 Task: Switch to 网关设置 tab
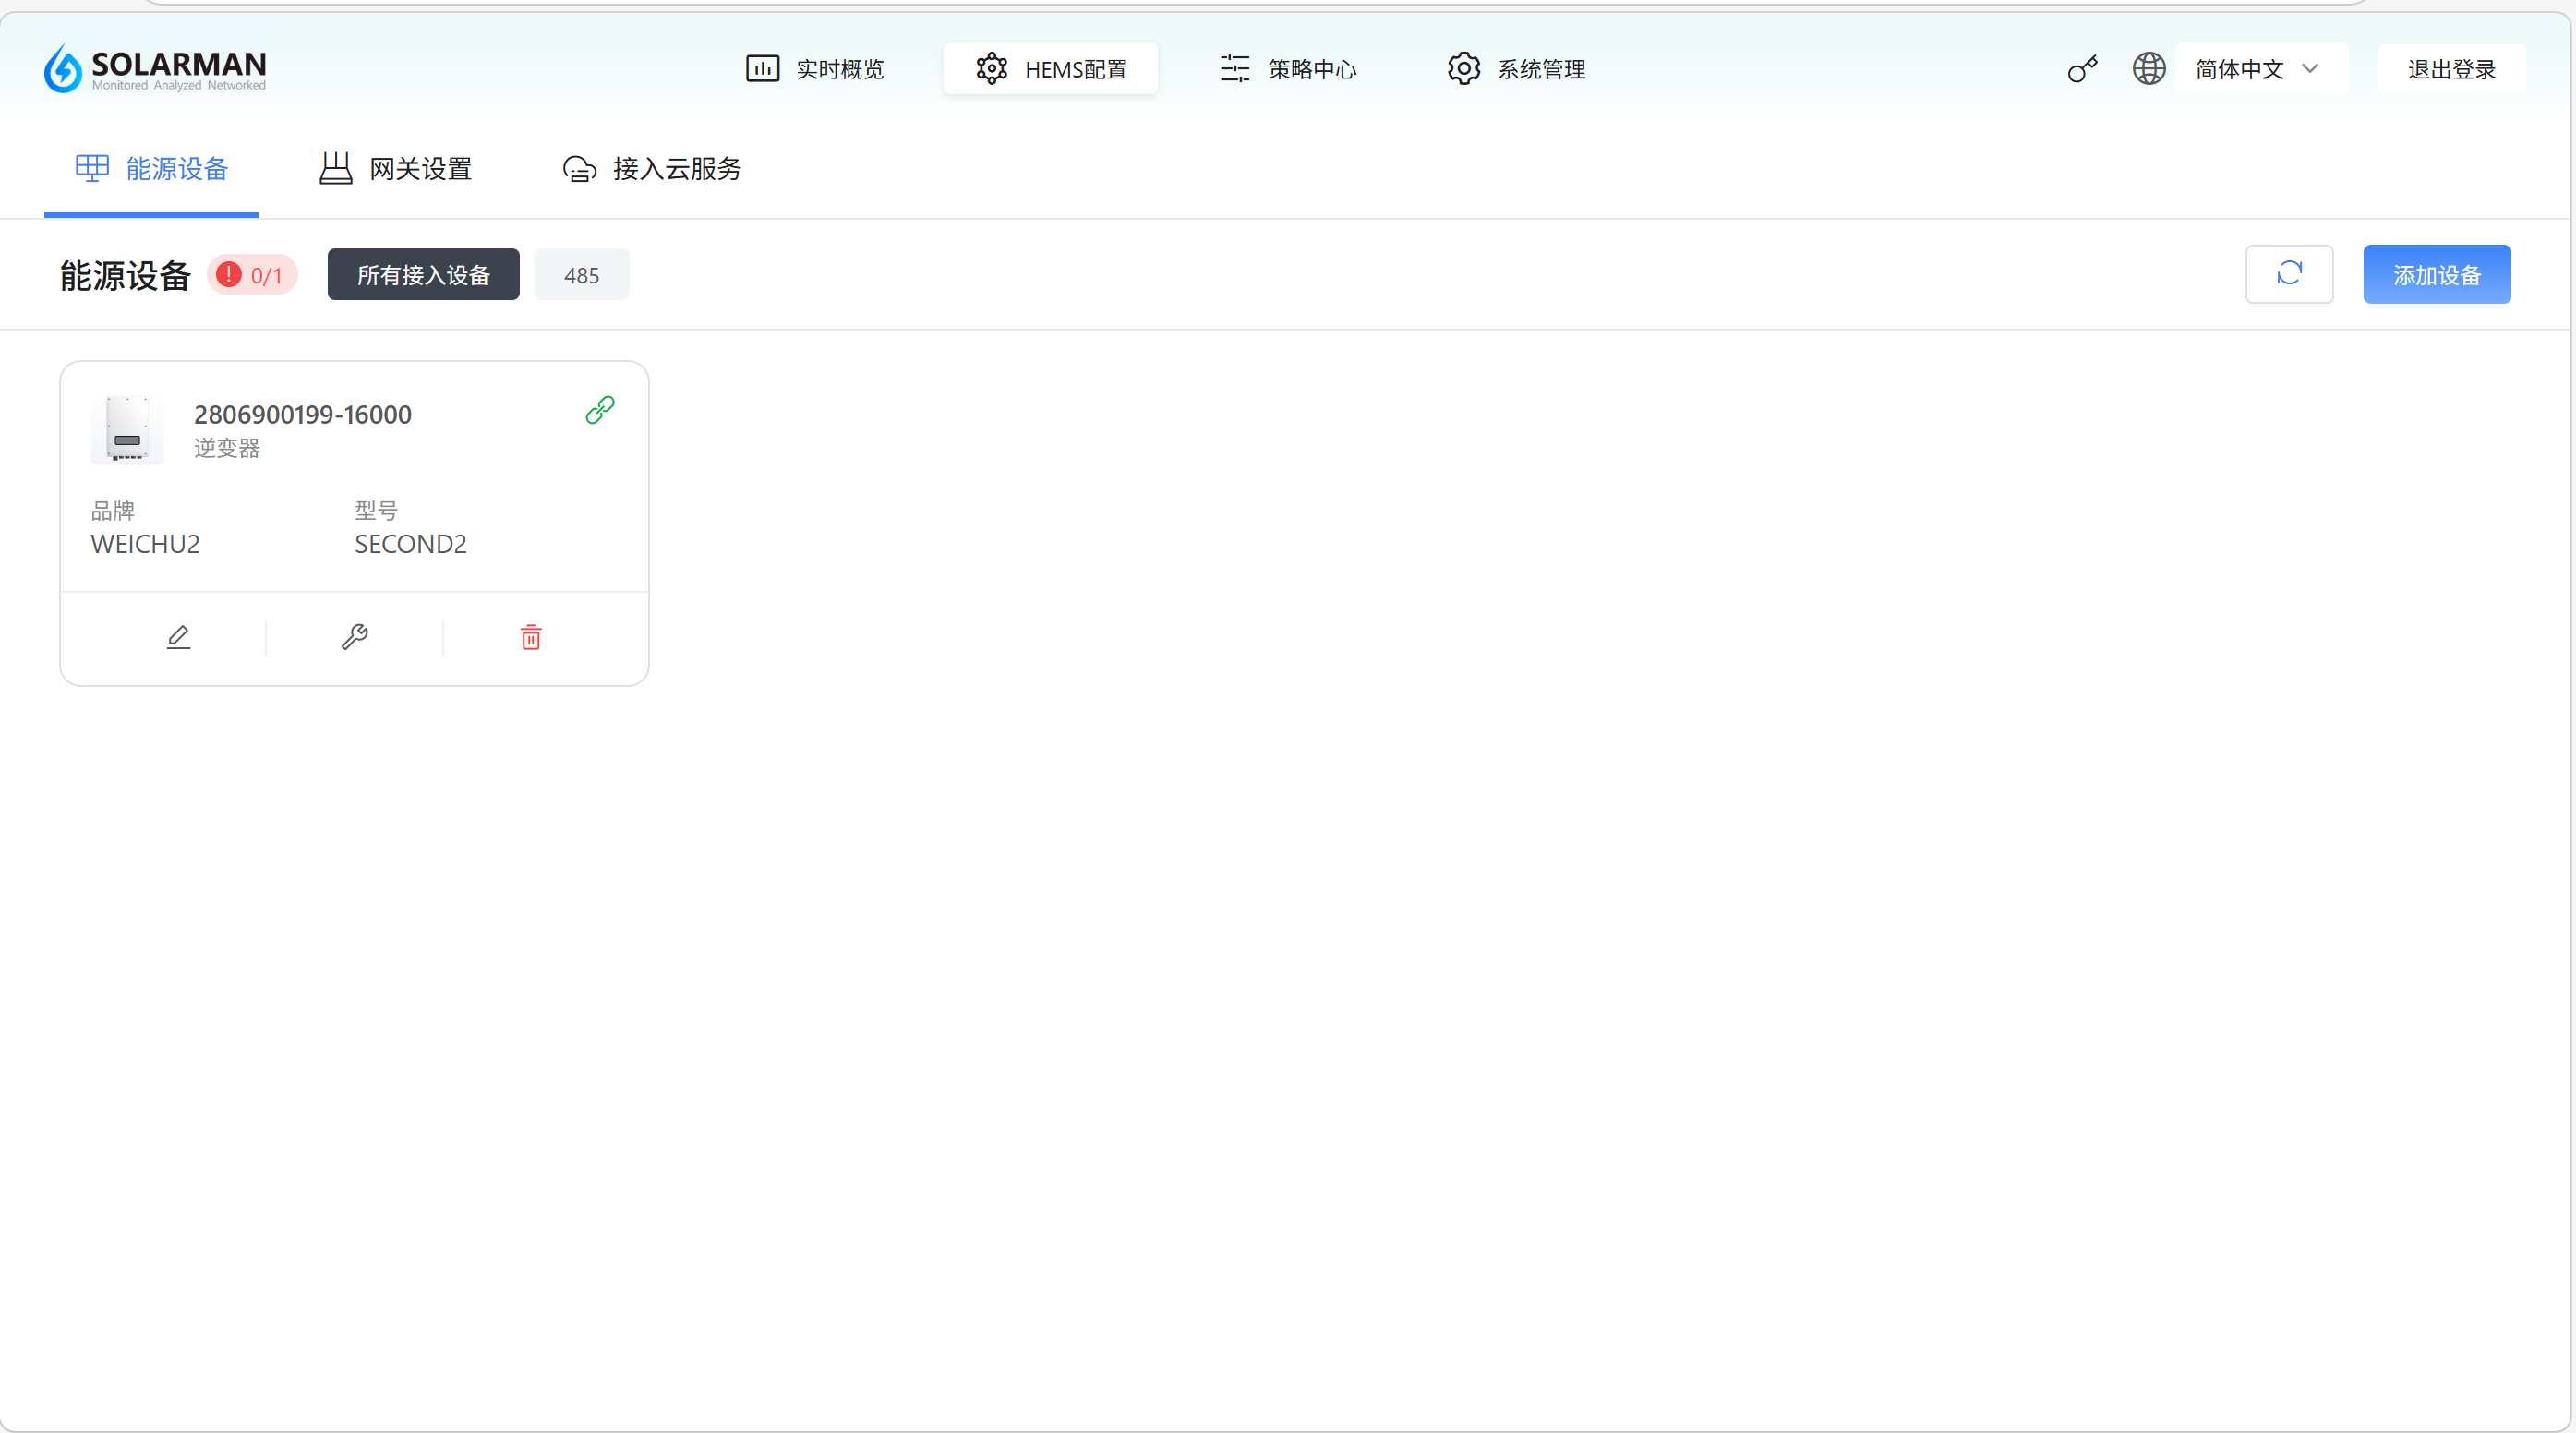pyautogui.click(x=396, y=169)
